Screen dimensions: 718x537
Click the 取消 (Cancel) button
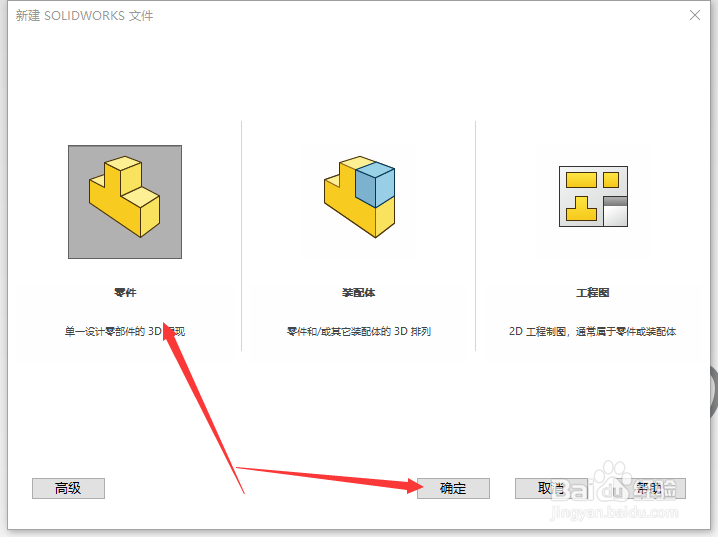[x=551, y=488]
